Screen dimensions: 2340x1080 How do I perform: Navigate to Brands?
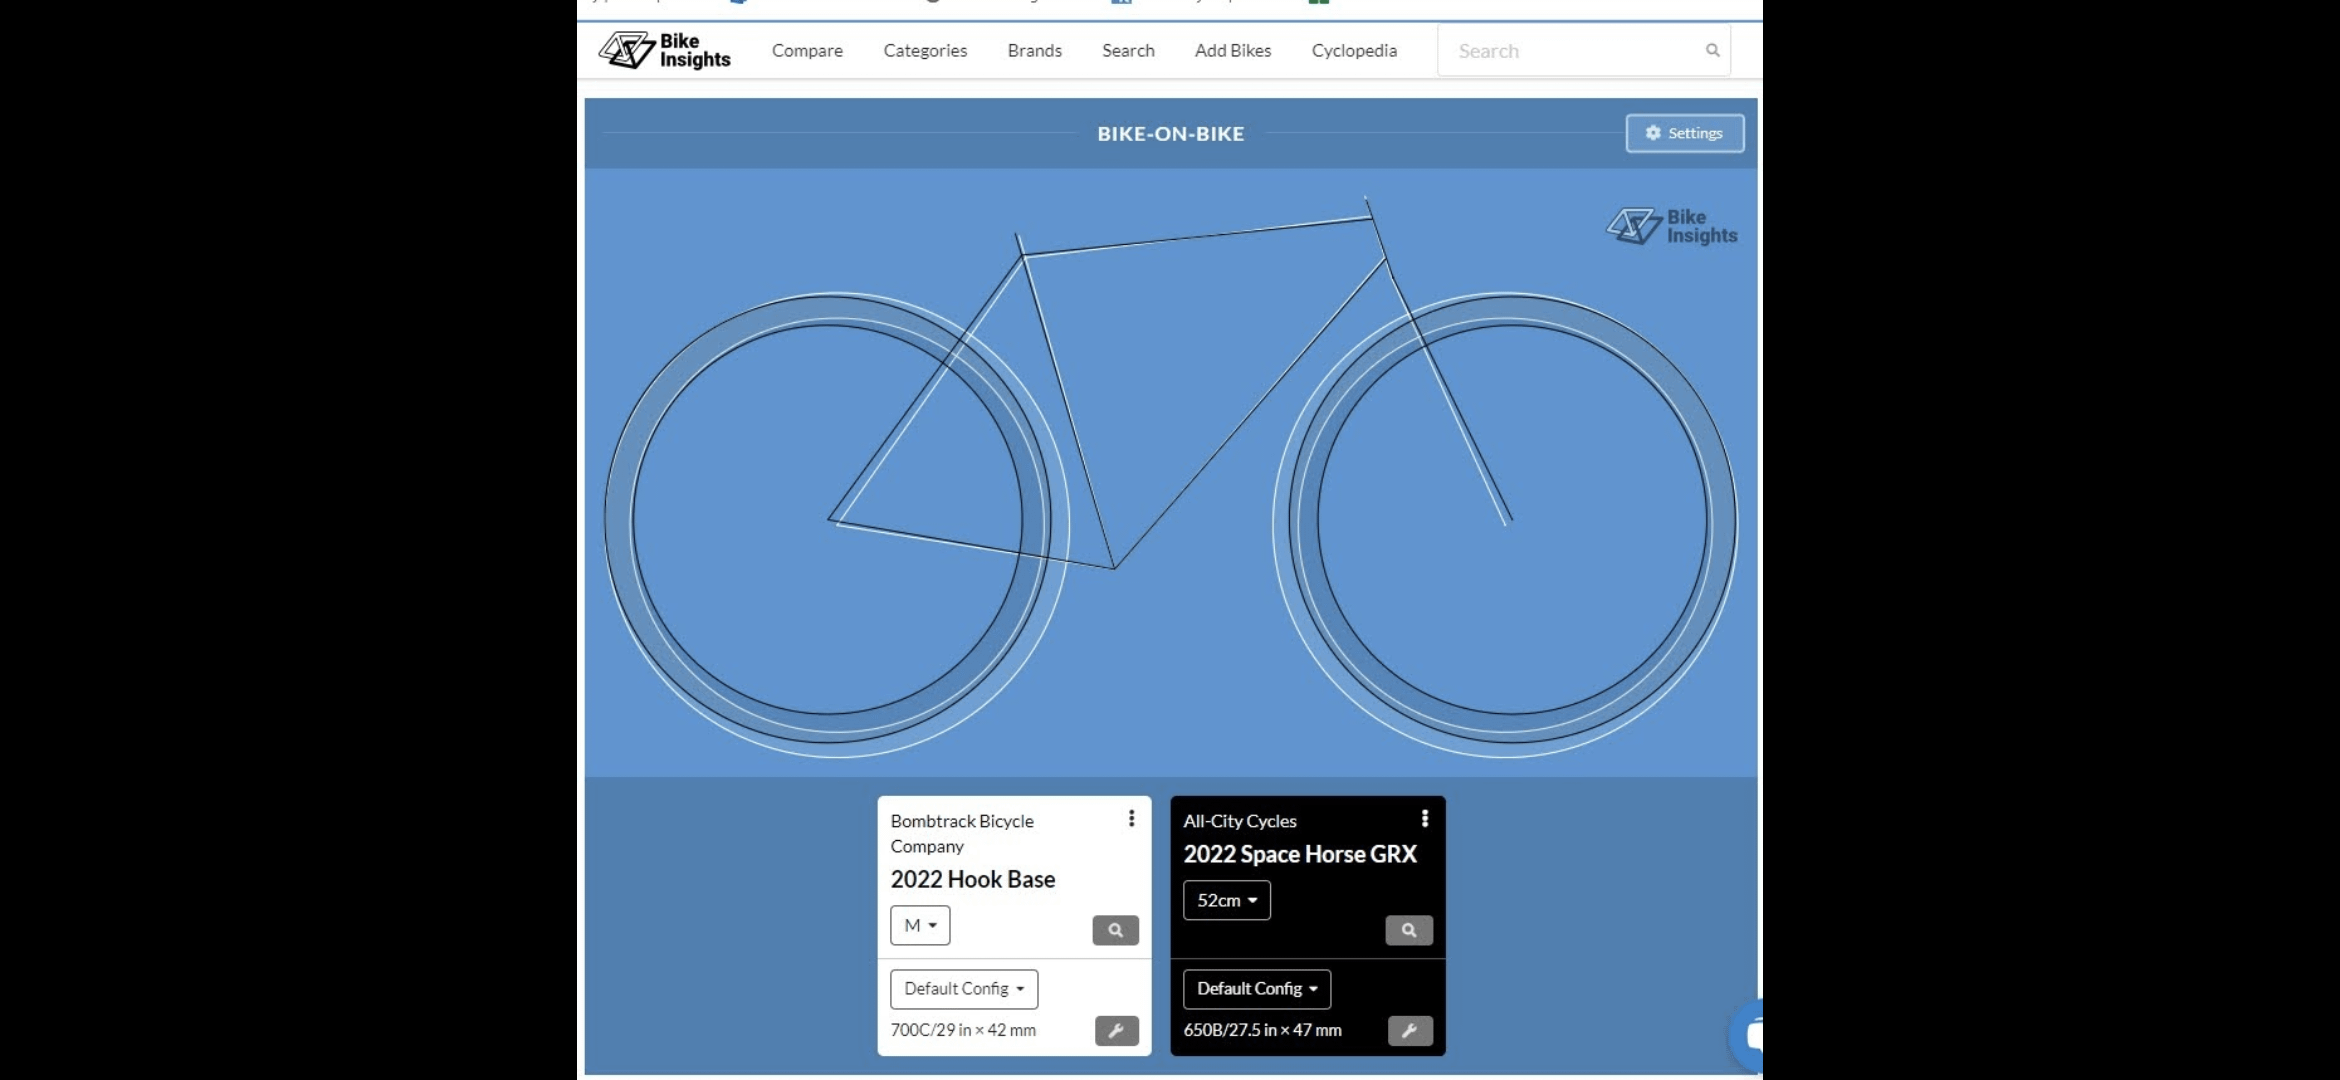(x=1035, y=50)
